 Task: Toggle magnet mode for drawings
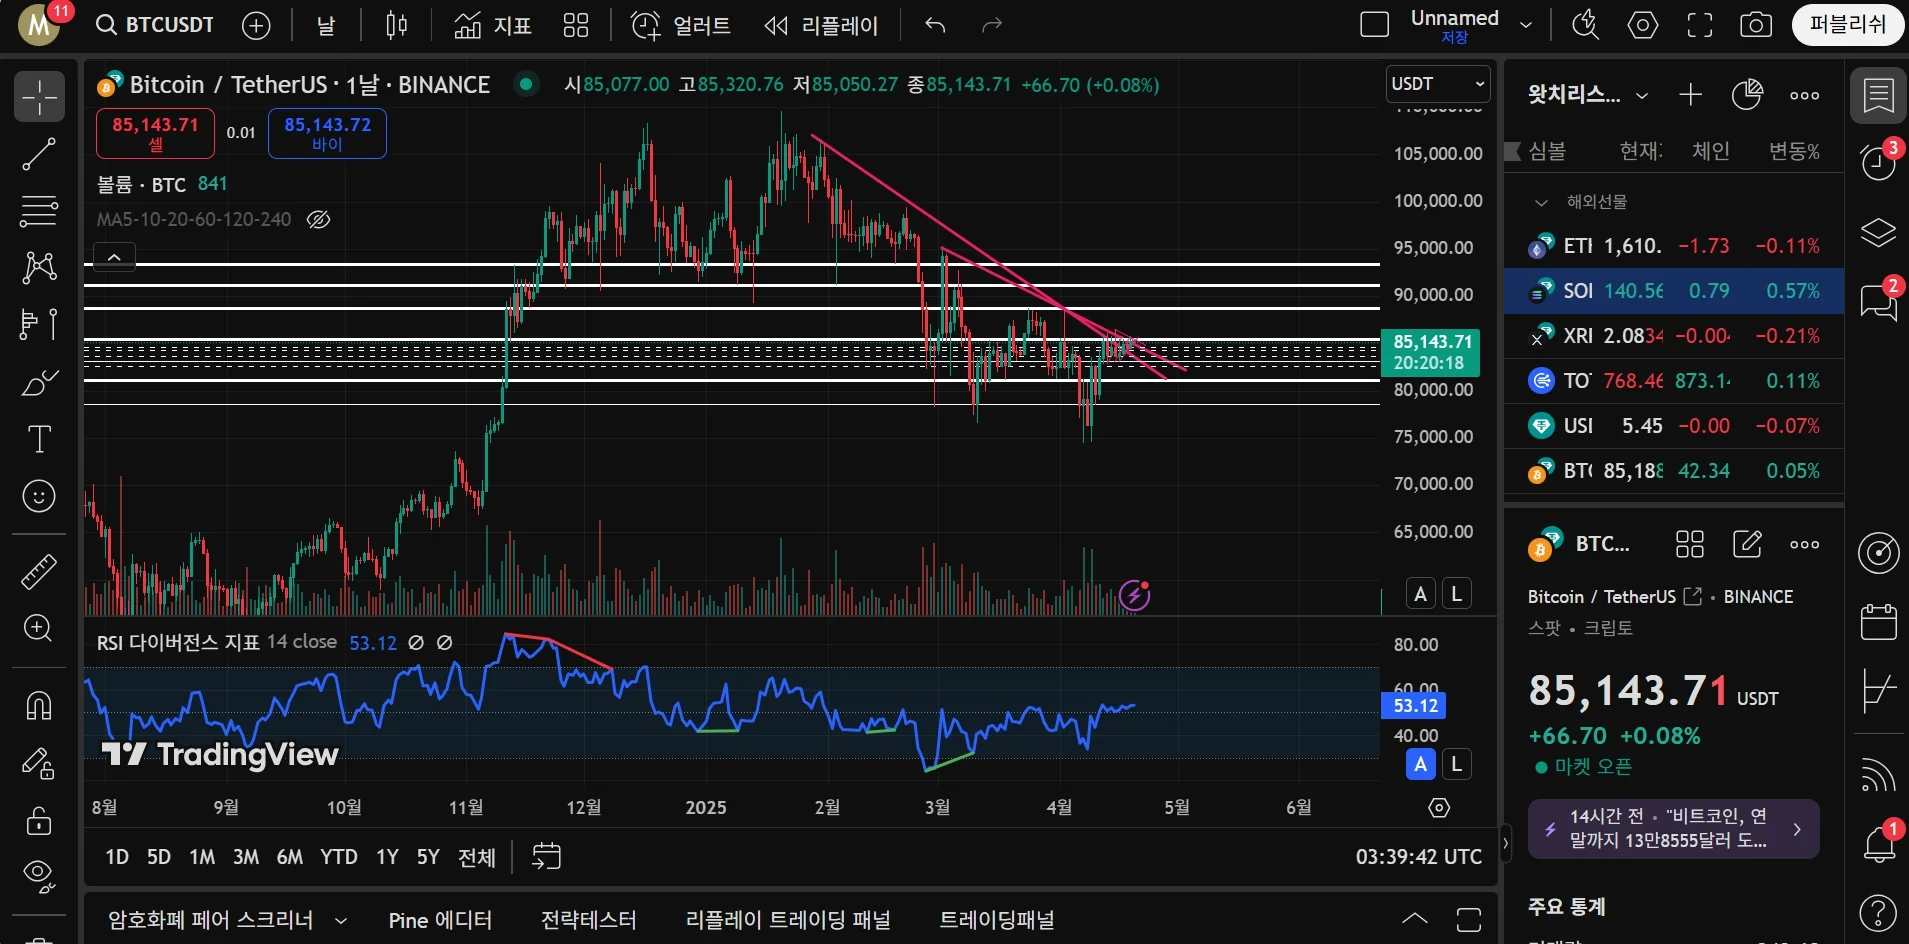tap(39, 706)
